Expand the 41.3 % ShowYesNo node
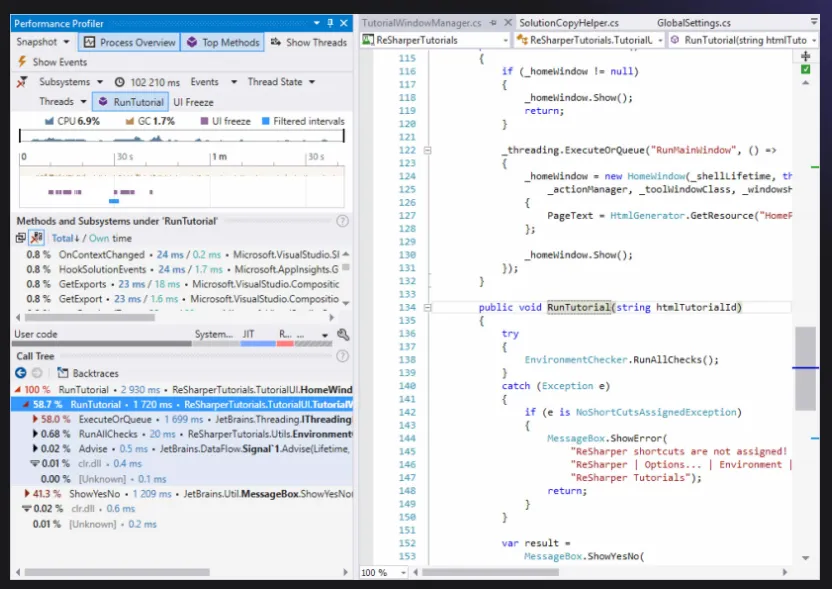 point(27,494)
